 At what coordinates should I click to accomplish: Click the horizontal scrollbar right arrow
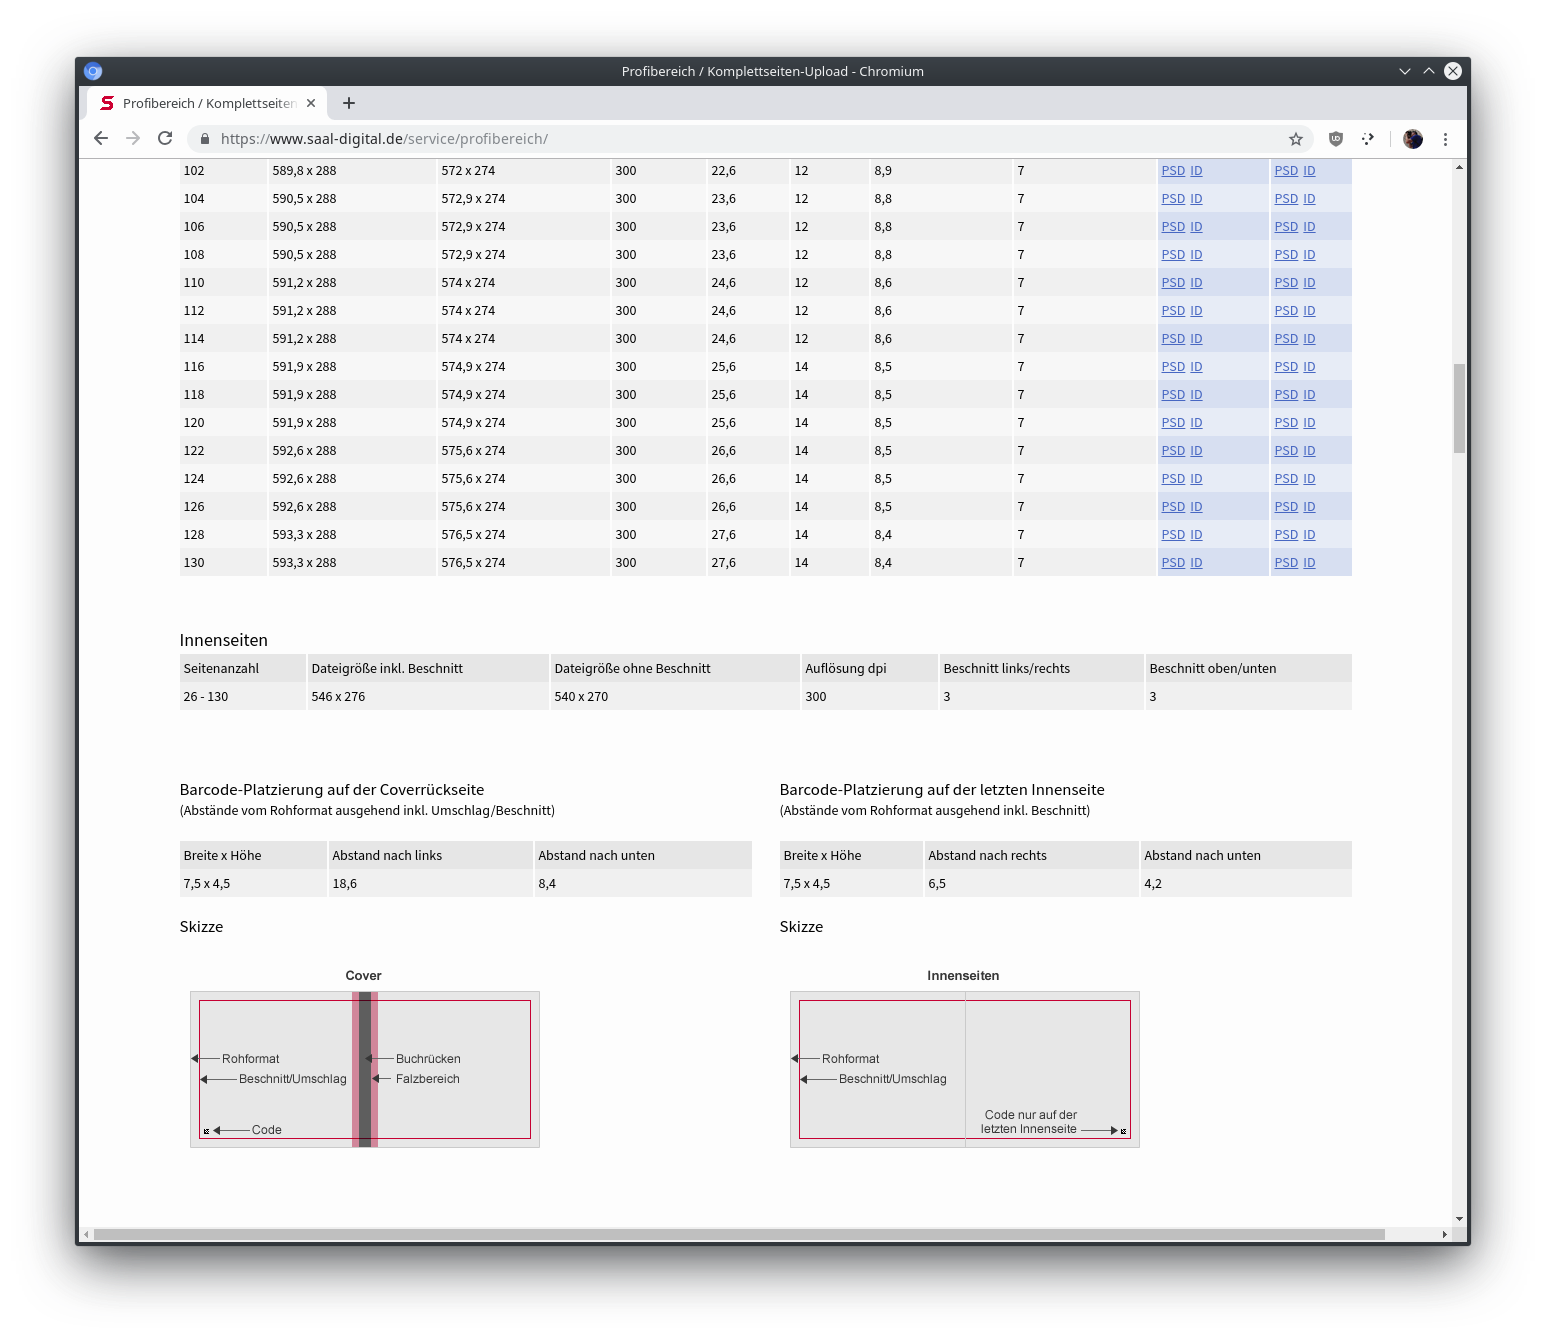click(x=1444, y=1234)
